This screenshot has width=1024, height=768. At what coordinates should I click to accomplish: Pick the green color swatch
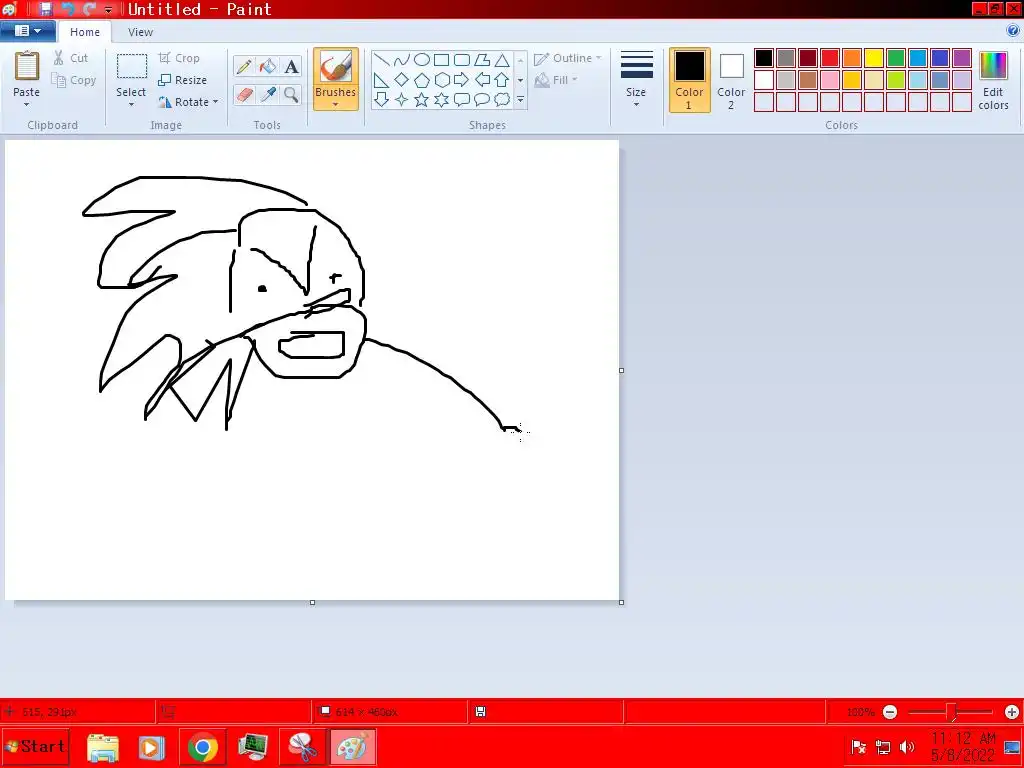(896, 58)
